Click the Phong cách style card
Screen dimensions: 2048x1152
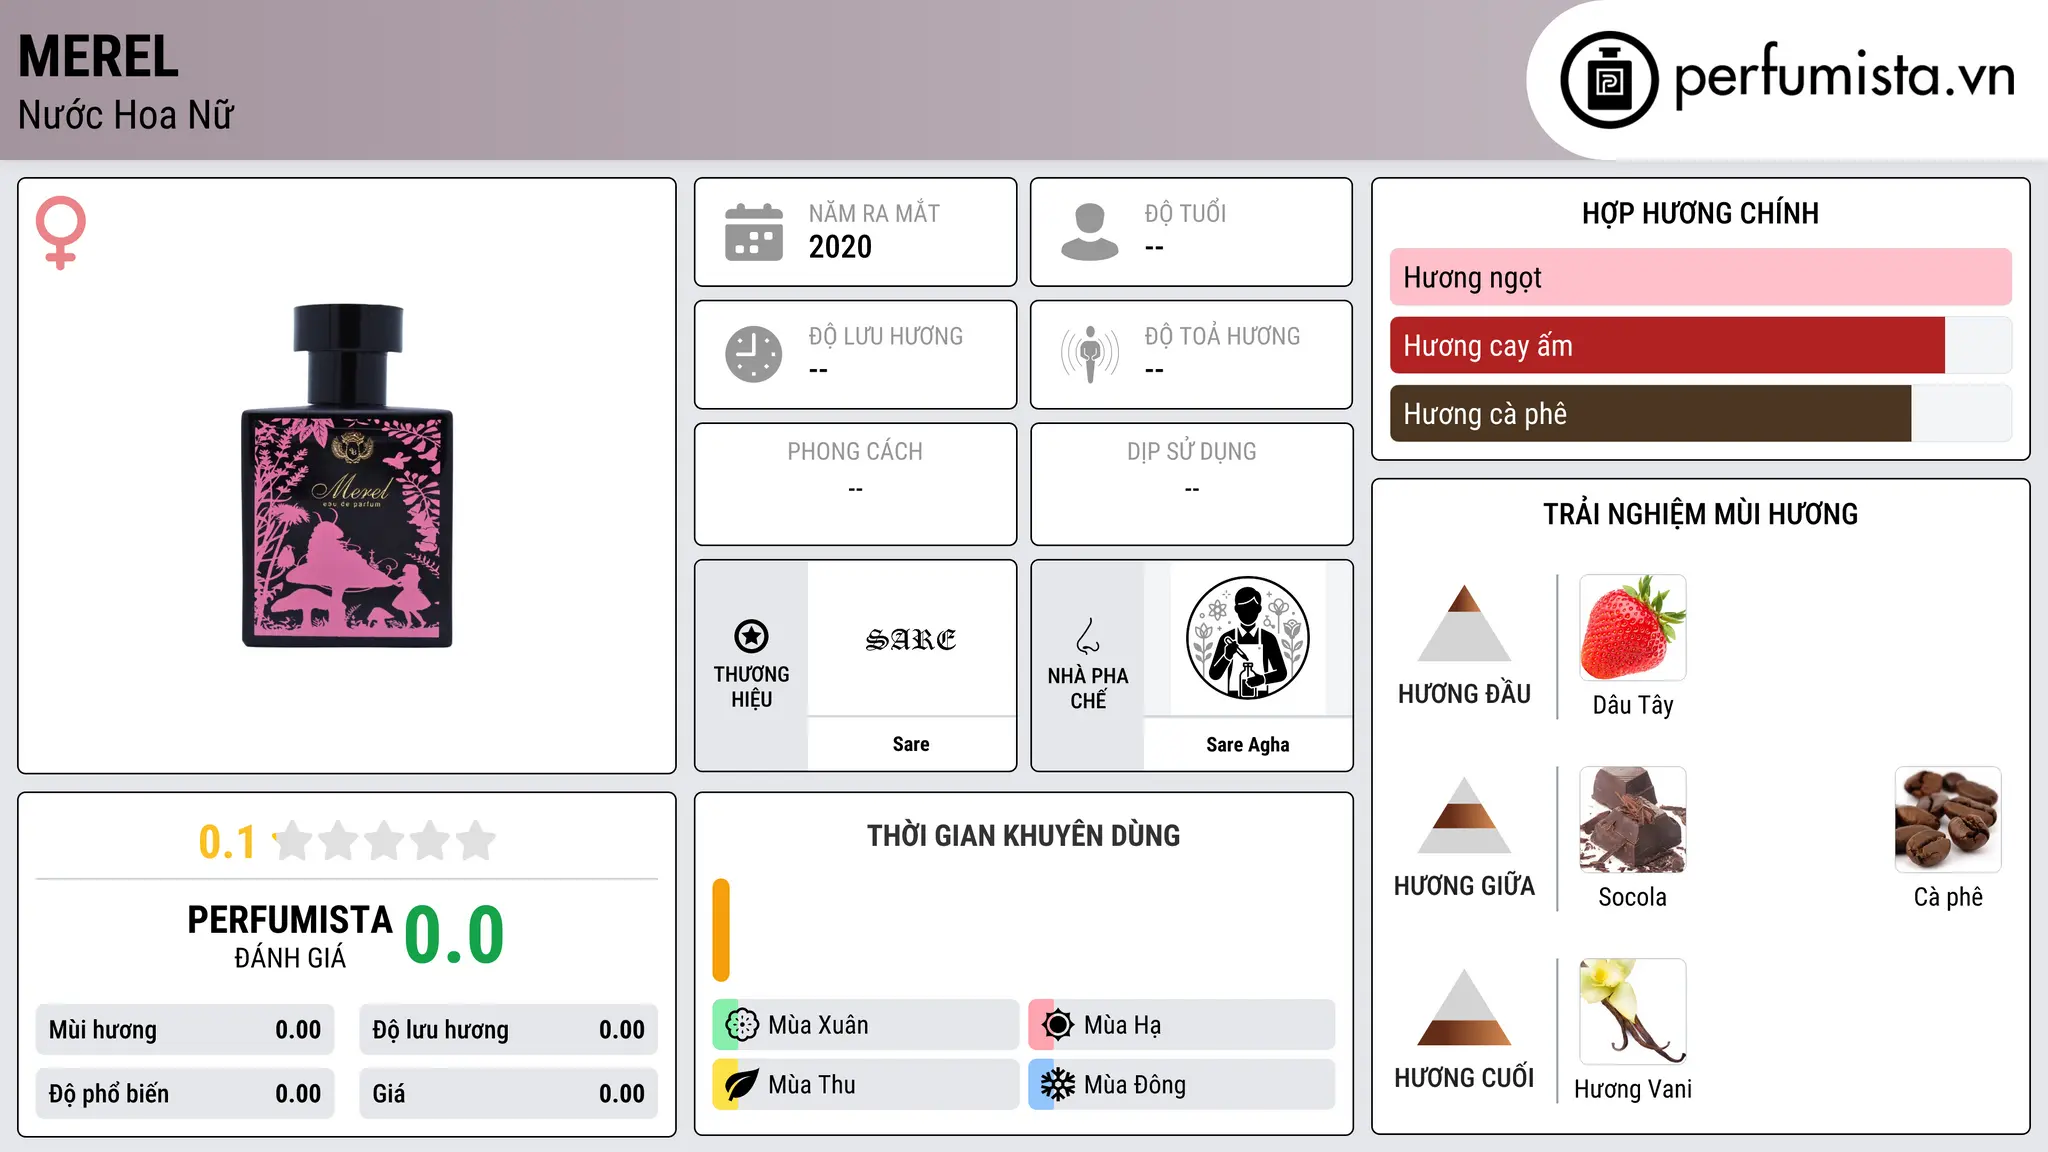coord(855,484)
